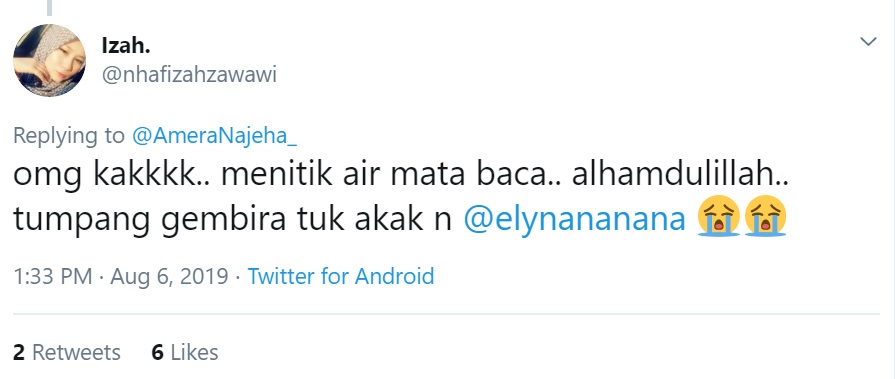The width and height of the screenshot is (895, 379).
Task: Click Izah's profile avatar photo
Action: pyautogui.click(x=50, y=61)
